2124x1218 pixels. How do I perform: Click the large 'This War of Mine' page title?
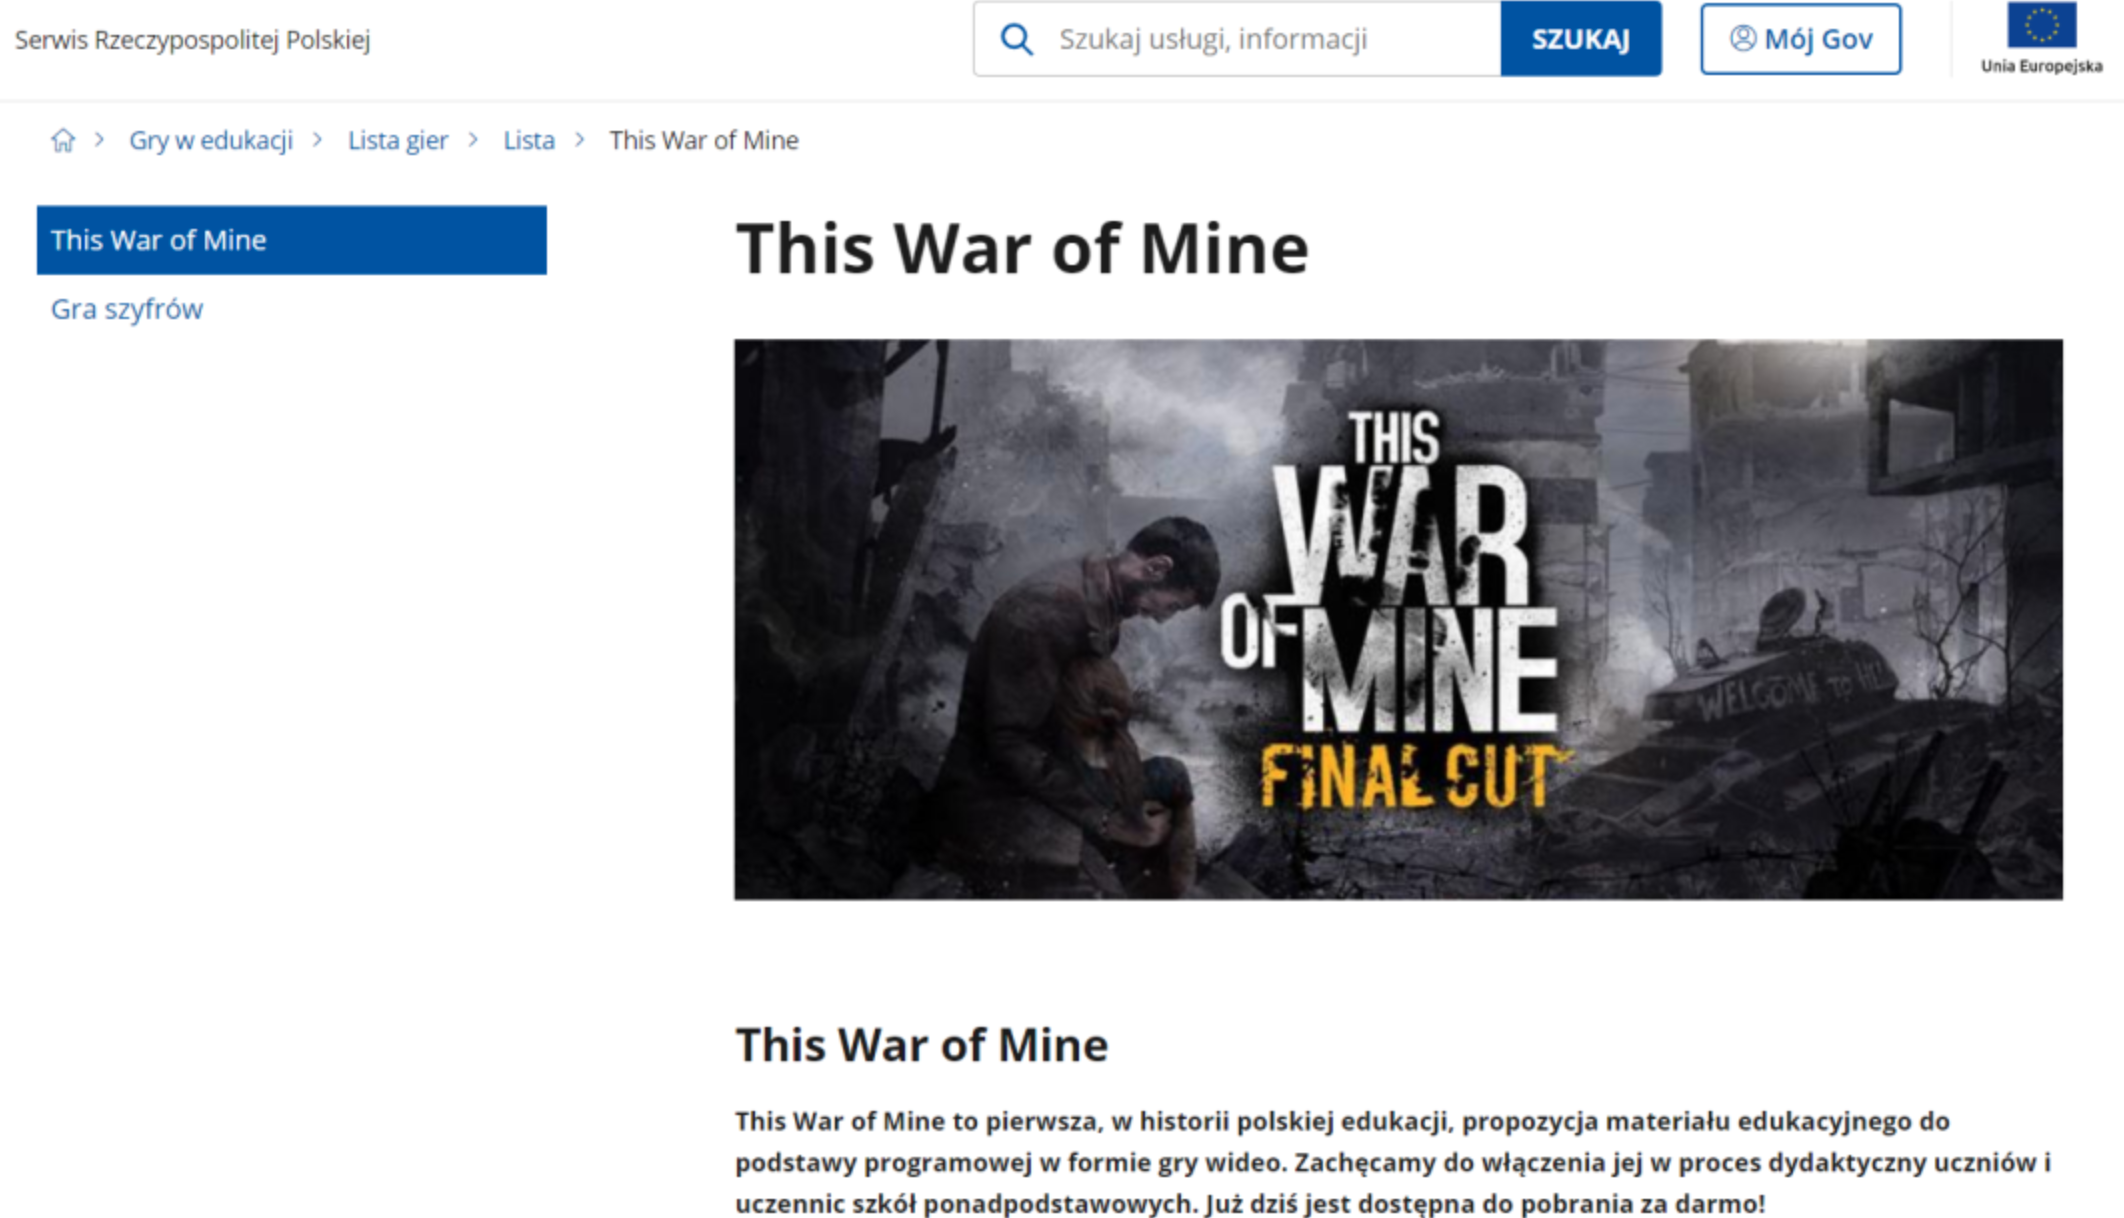(1021, 249)
